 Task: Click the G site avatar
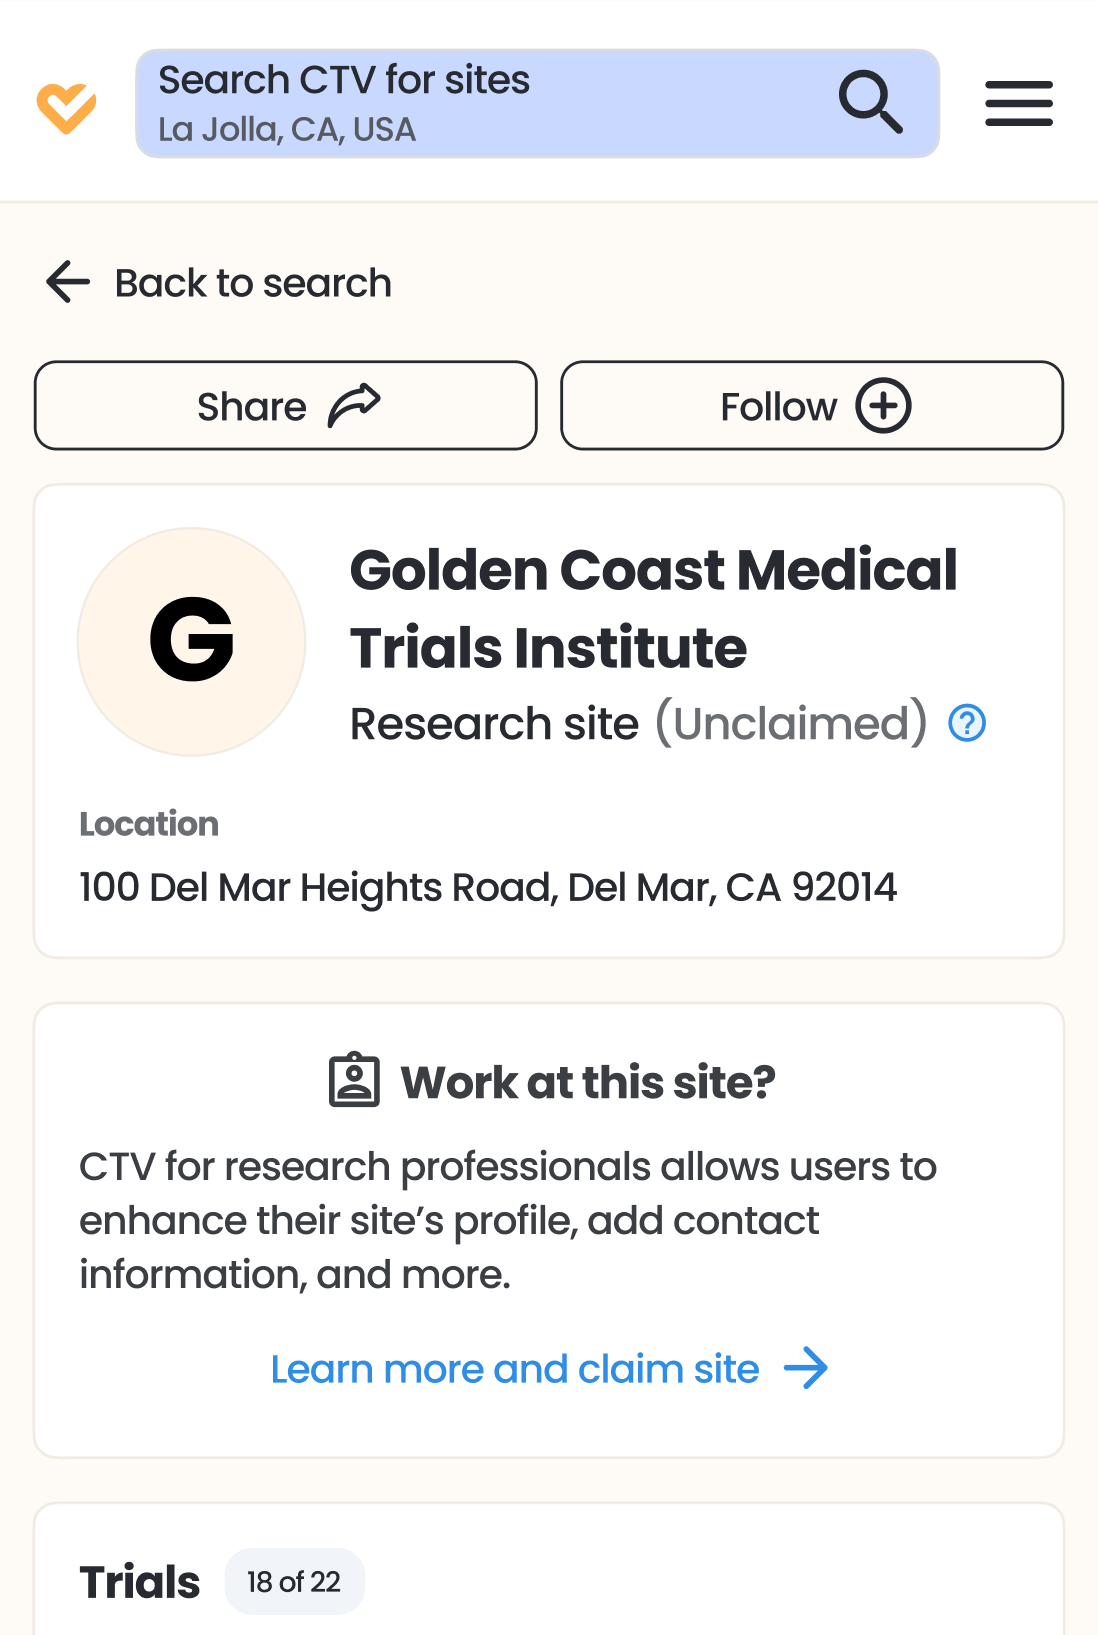[x=192, y=641]
